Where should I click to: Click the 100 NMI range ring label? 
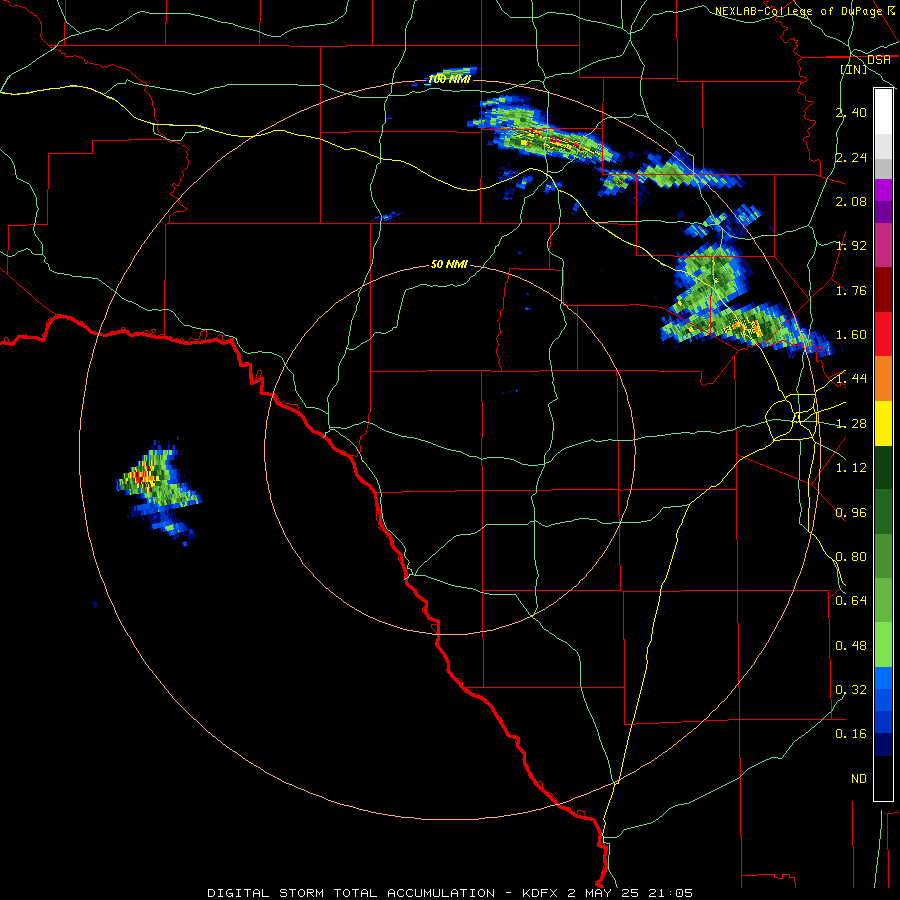[449, 79]
